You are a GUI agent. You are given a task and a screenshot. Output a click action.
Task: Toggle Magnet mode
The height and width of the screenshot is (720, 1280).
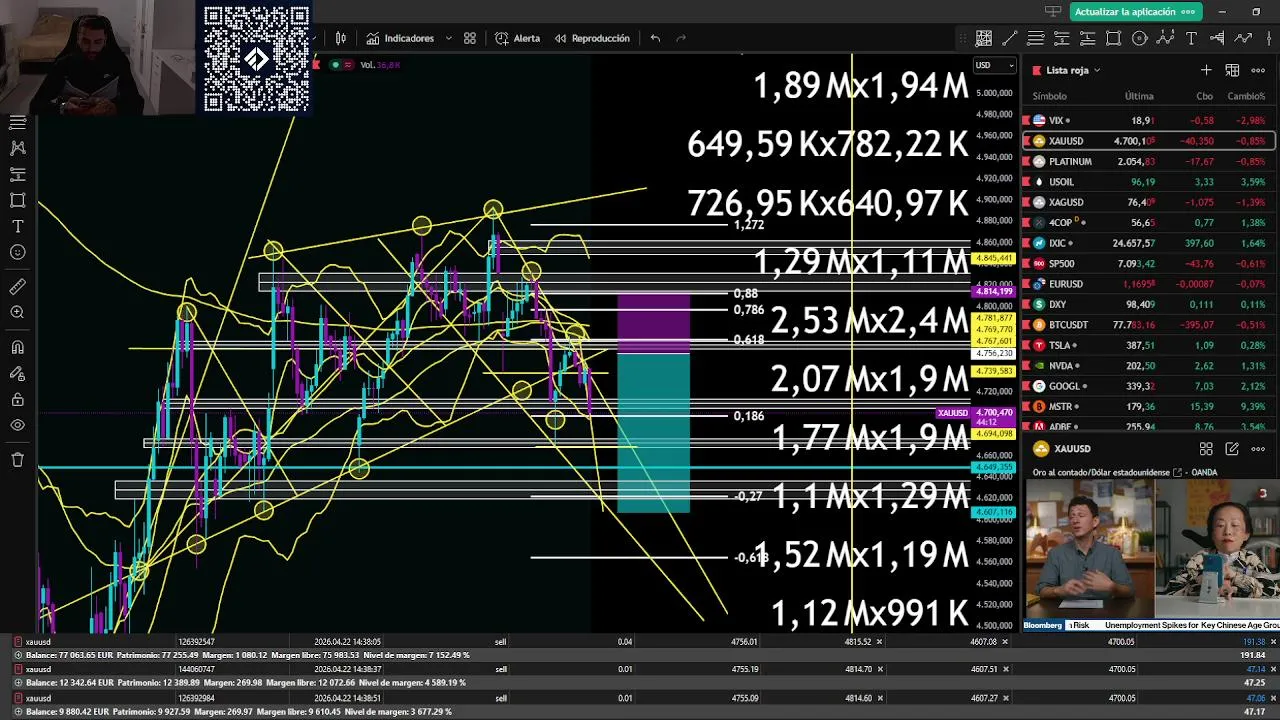(x=17, y=348)
